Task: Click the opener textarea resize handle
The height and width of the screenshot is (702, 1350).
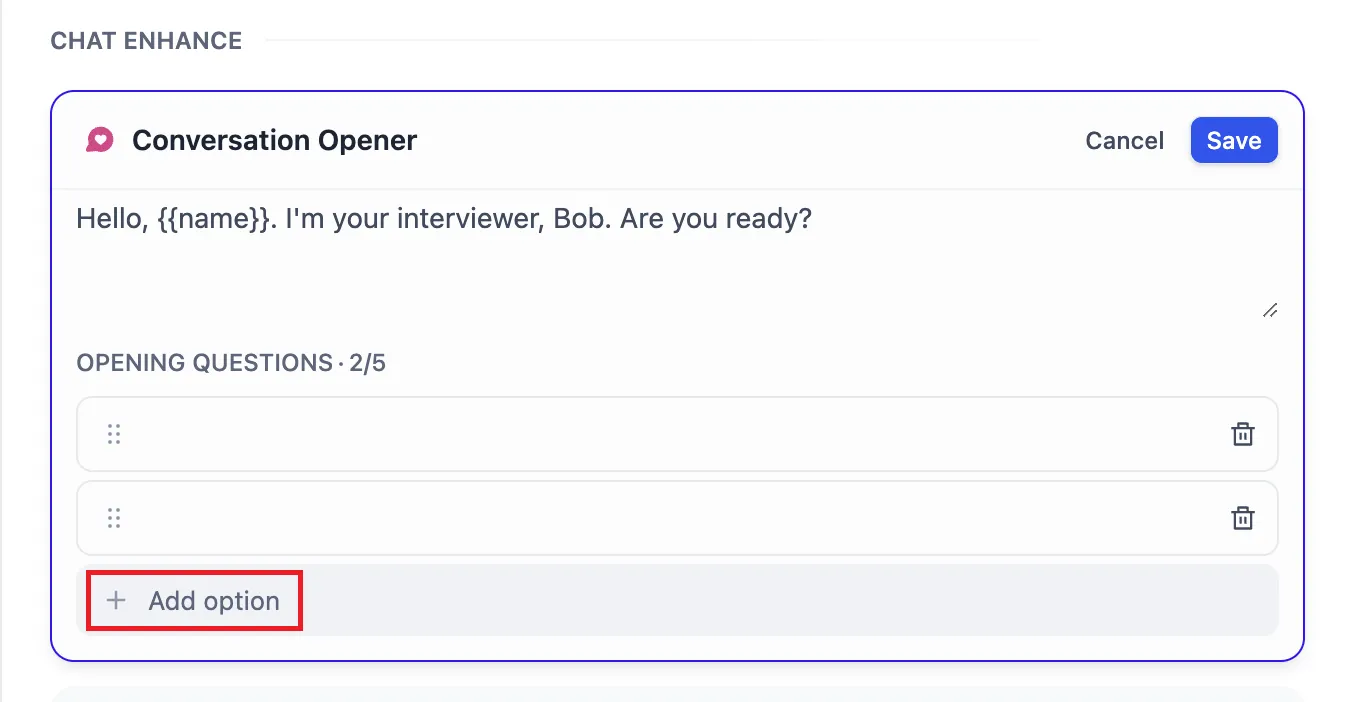Action: pos(1269,311)
